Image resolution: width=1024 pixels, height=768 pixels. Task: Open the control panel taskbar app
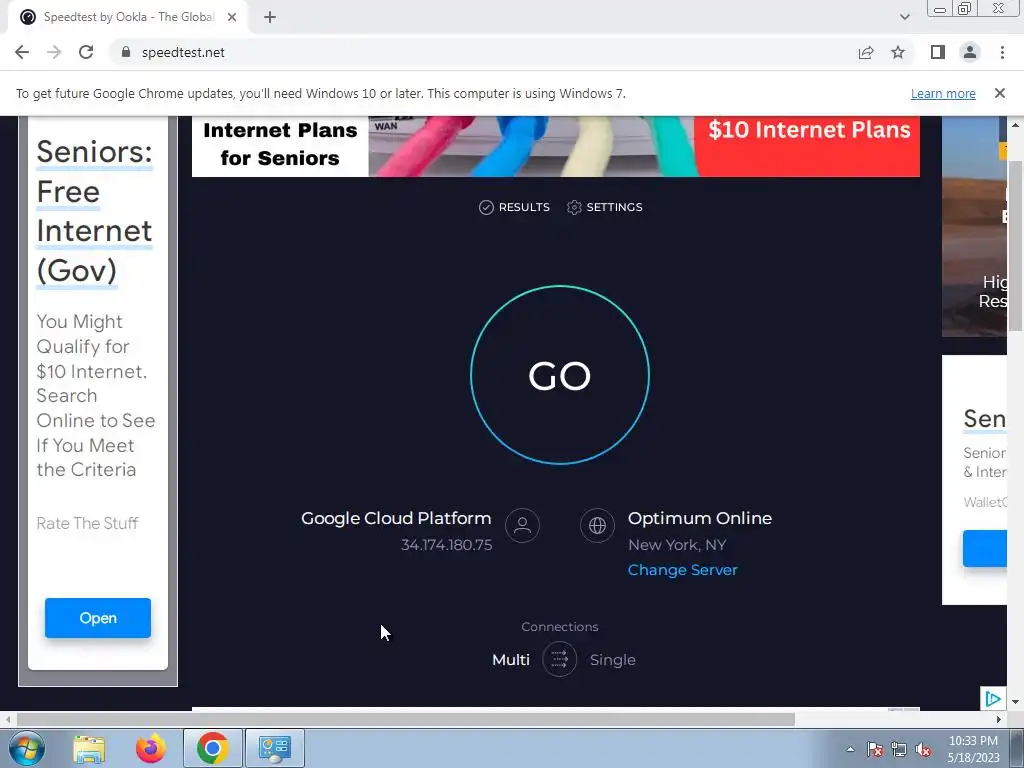click(x=274, y=748)
